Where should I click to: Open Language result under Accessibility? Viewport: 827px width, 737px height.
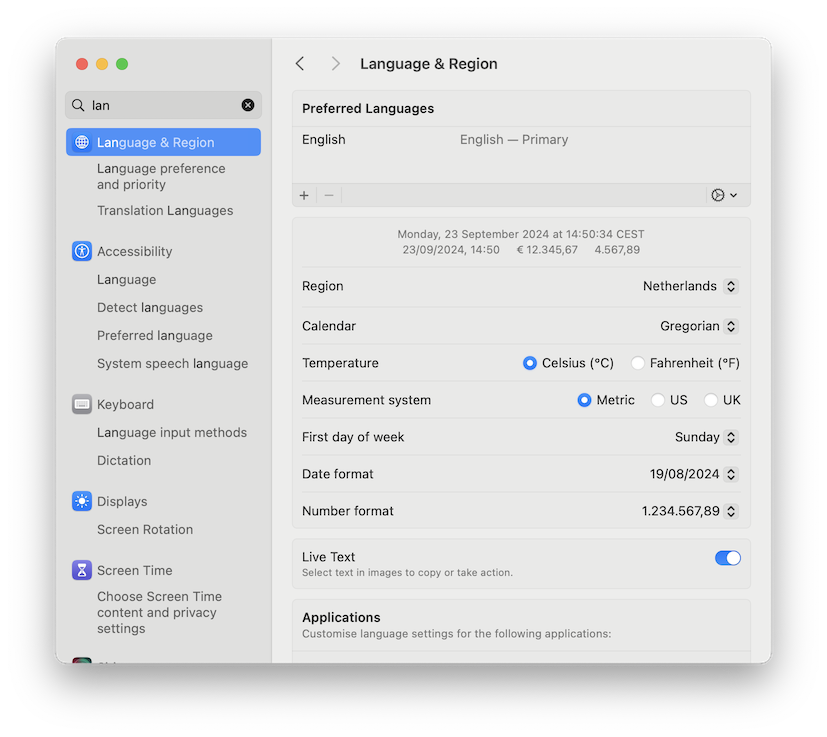[127, 280]
